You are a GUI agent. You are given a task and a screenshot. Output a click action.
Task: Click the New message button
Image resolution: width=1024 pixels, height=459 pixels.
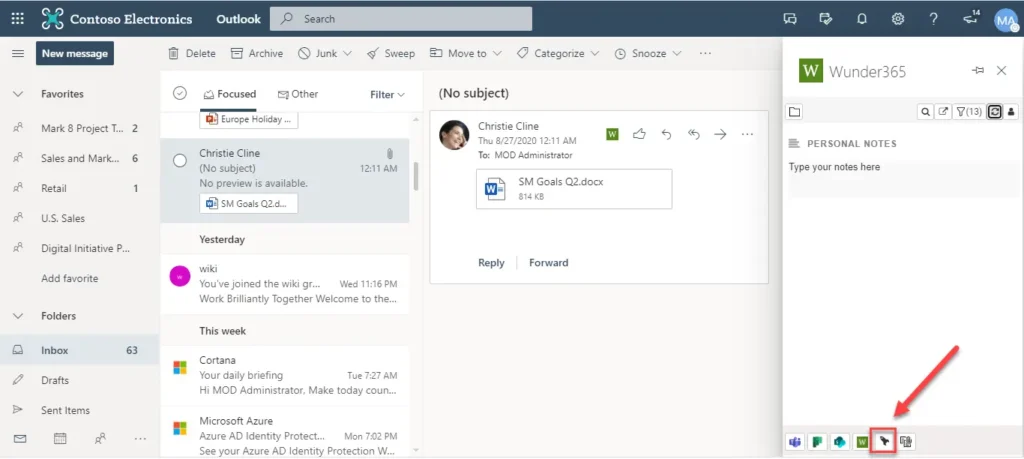click(x=75, y=53)
